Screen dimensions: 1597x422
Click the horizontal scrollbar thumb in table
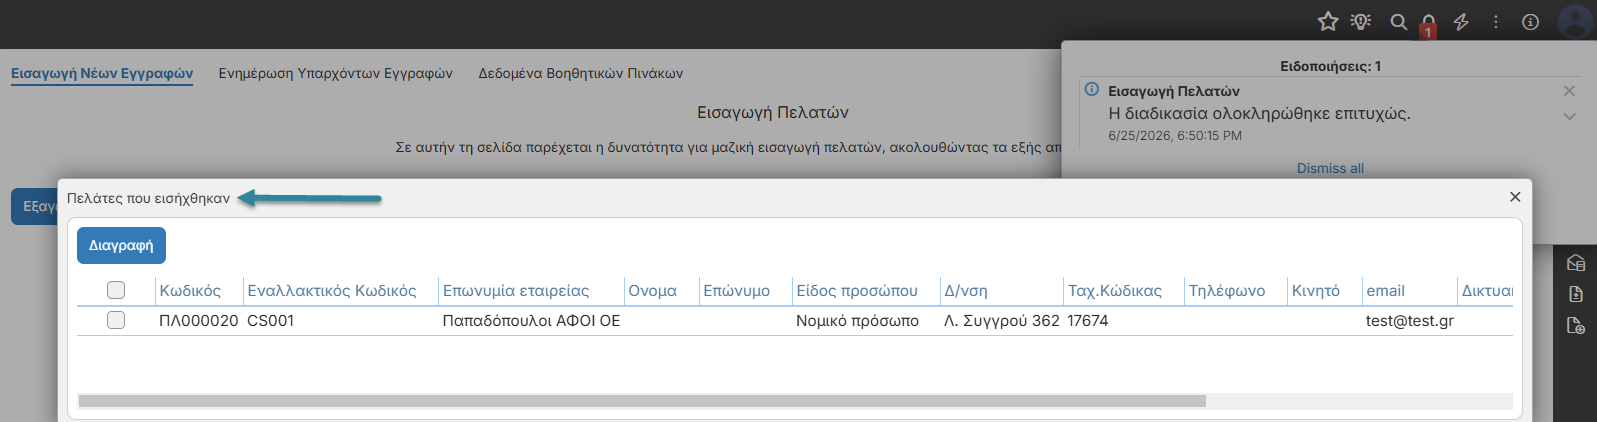click(x=642, y=401)
